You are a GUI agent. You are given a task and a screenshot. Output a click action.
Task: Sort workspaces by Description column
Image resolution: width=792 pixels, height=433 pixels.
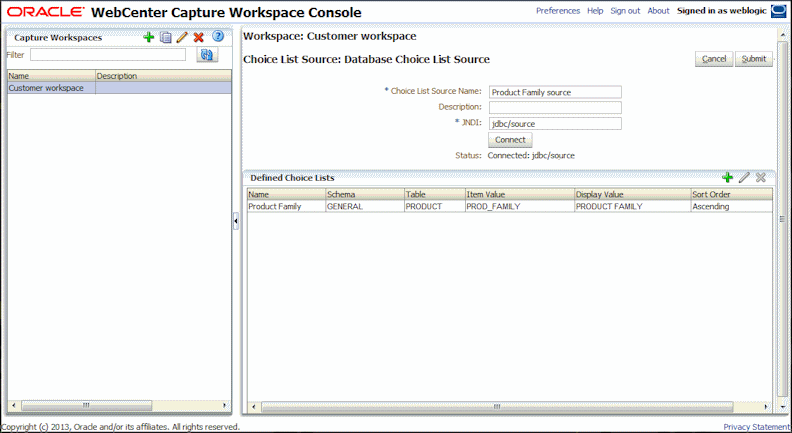(x=163, y=76)
